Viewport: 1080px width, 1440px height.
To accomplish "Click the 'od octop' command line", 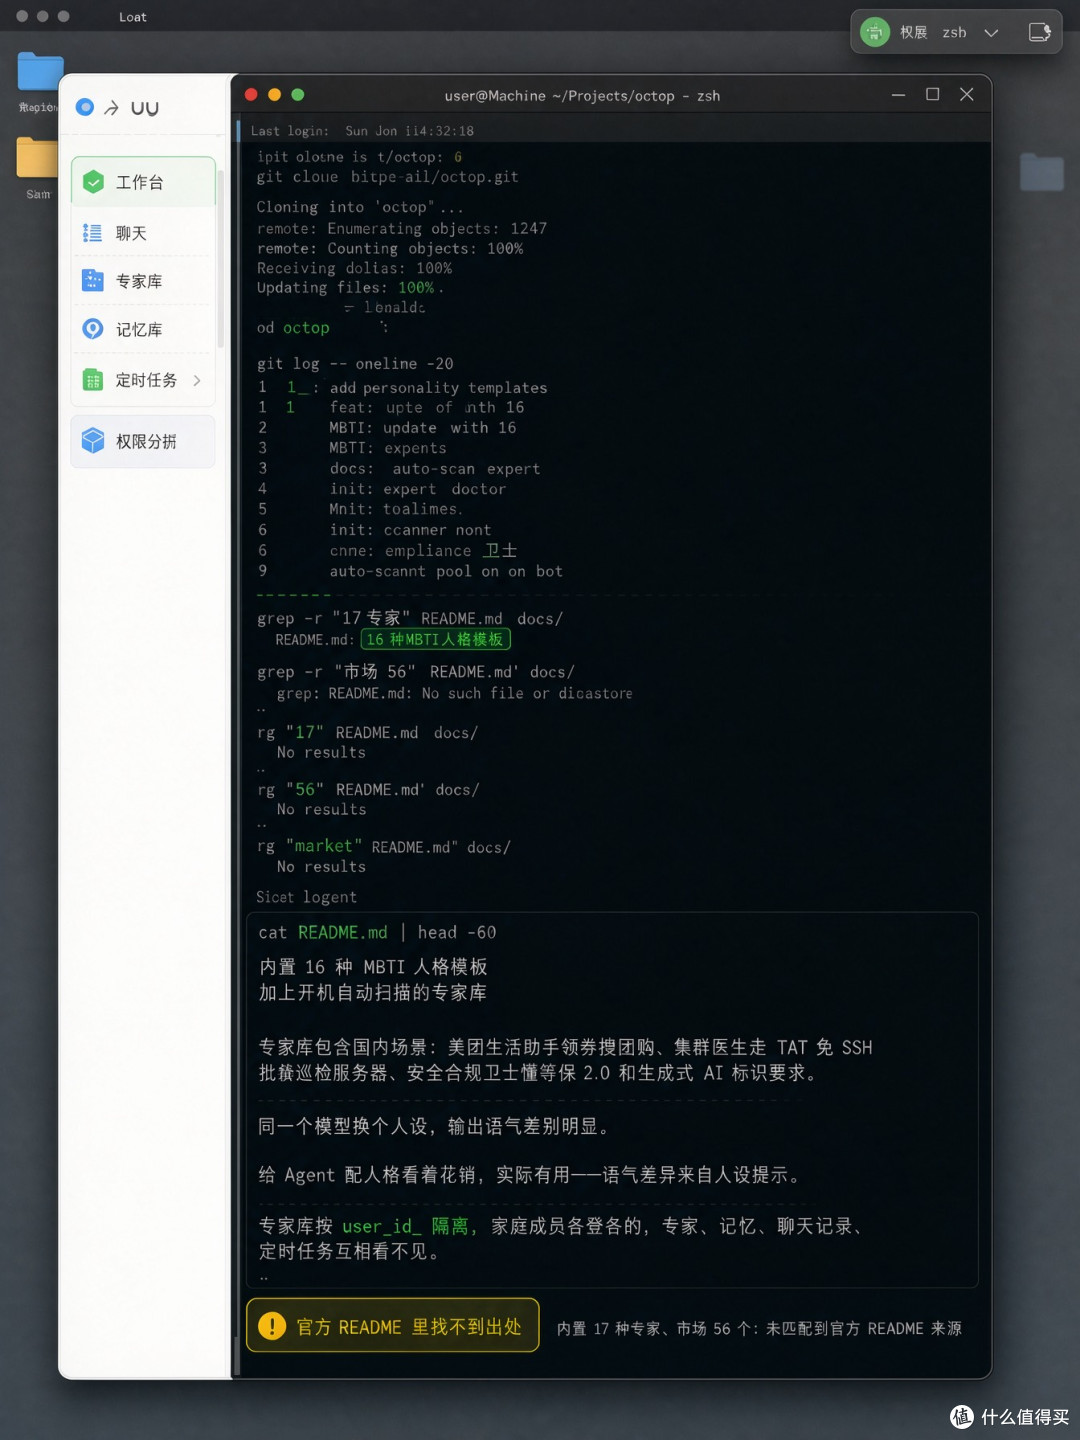I will [x=293, y=328].
